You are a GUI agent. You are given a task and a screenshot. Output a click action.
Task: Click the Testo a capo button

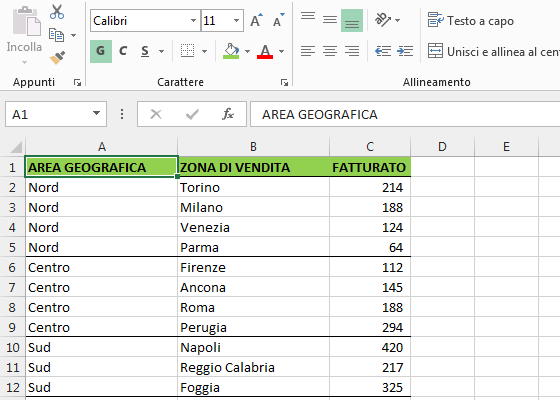pos(470,21)
